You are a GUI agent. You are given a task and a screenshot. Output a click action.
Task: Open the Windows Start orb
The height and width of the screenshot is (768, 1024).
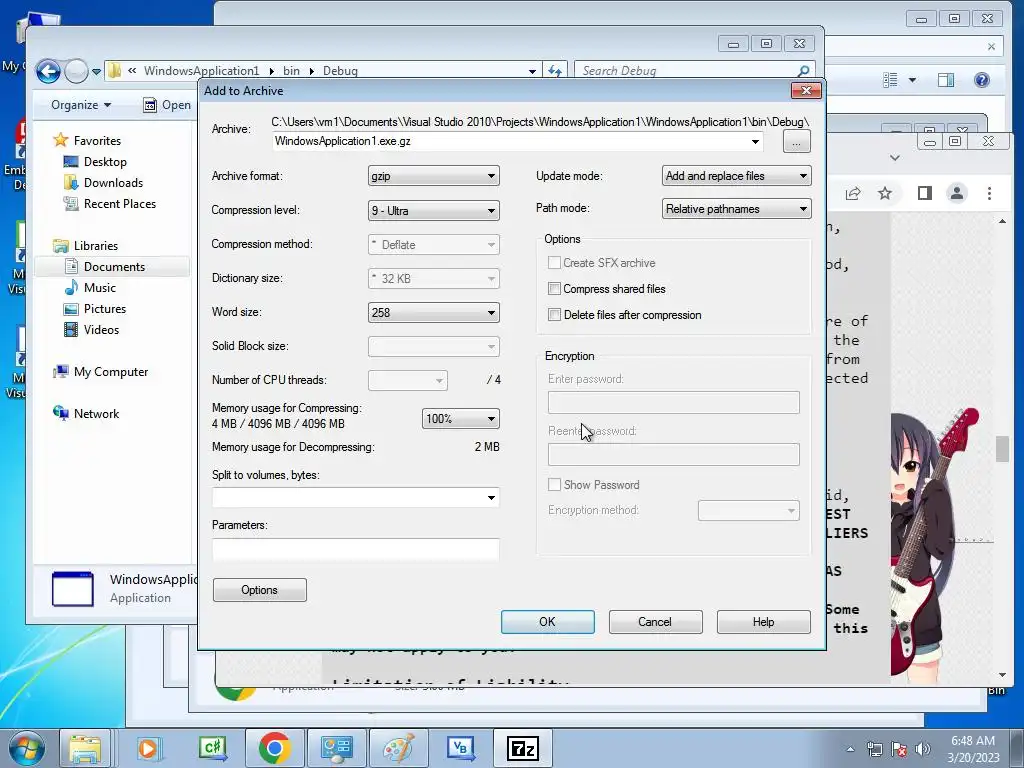(26, 748)
